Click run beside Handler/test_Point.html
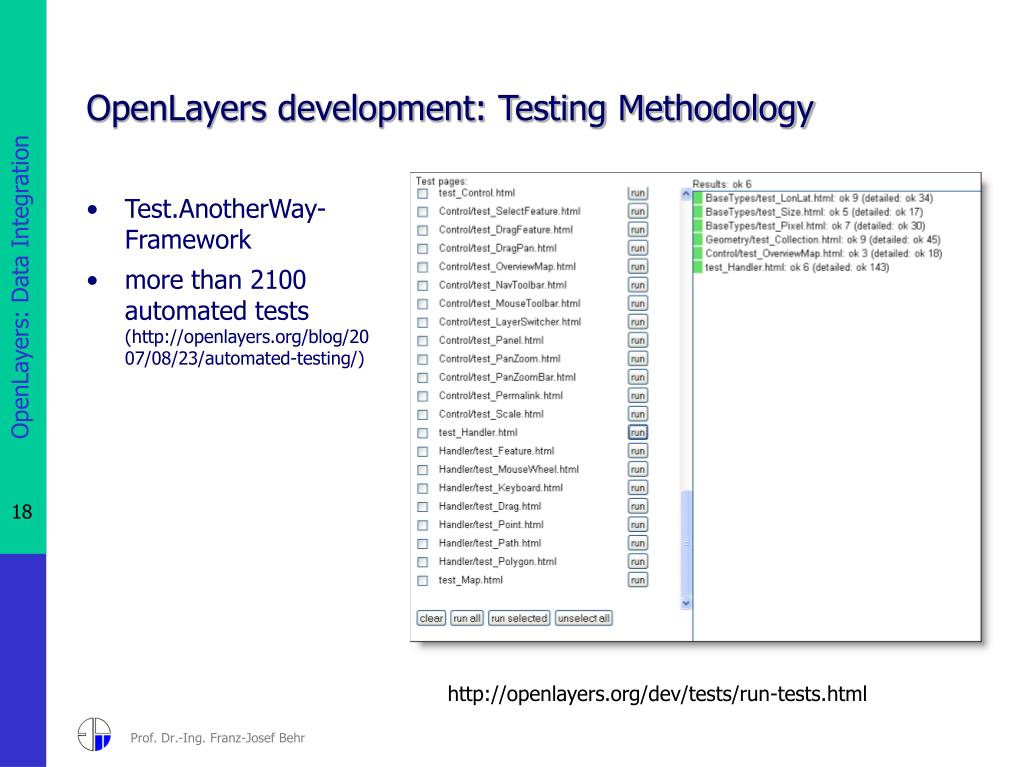The height and width of the screenshot is (767, 1023). click(637, 524)
